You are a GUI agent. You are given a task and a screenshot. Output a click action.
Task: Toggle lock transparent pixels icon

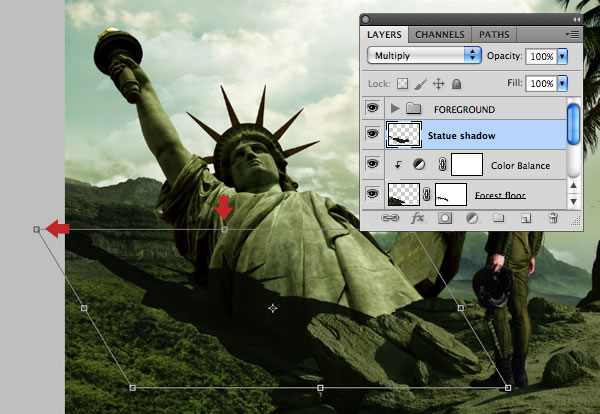pyautogui.click(x=402, y=83)
